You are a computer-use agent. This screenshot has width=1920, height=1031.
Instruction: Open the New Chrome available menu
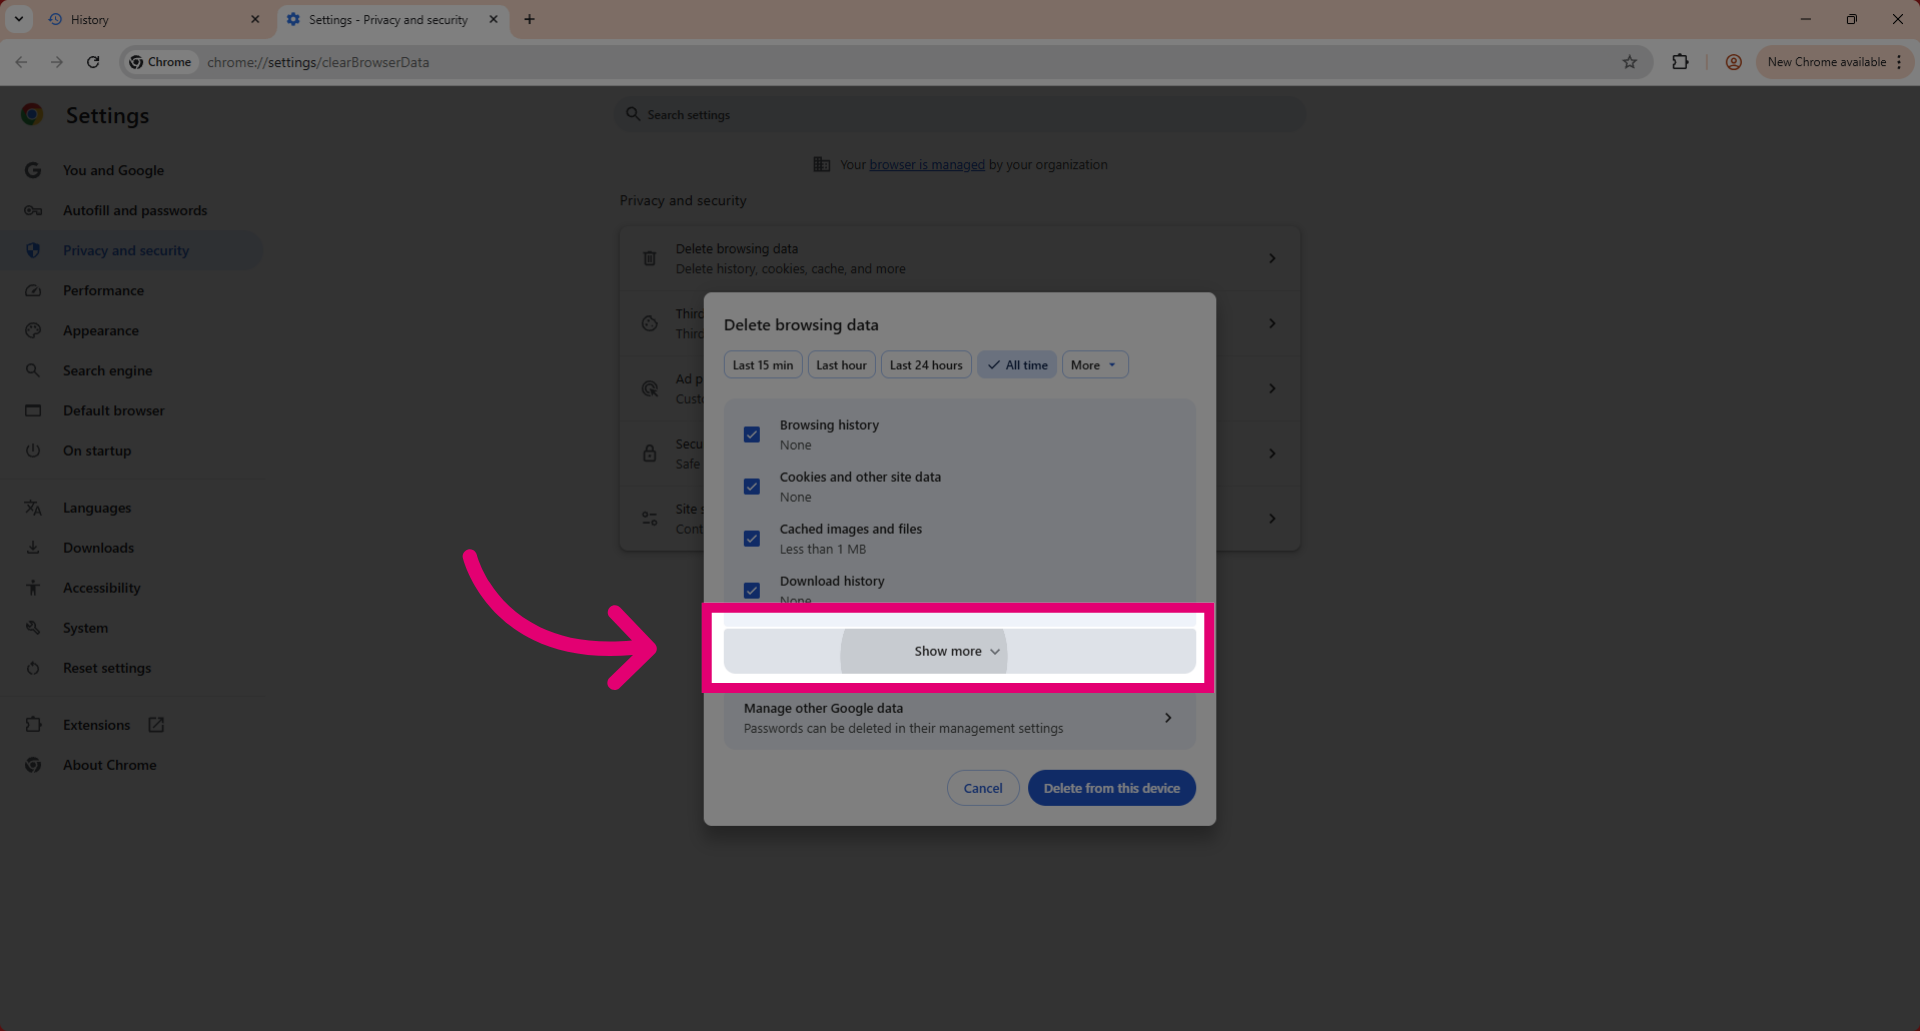point(1835,62)
